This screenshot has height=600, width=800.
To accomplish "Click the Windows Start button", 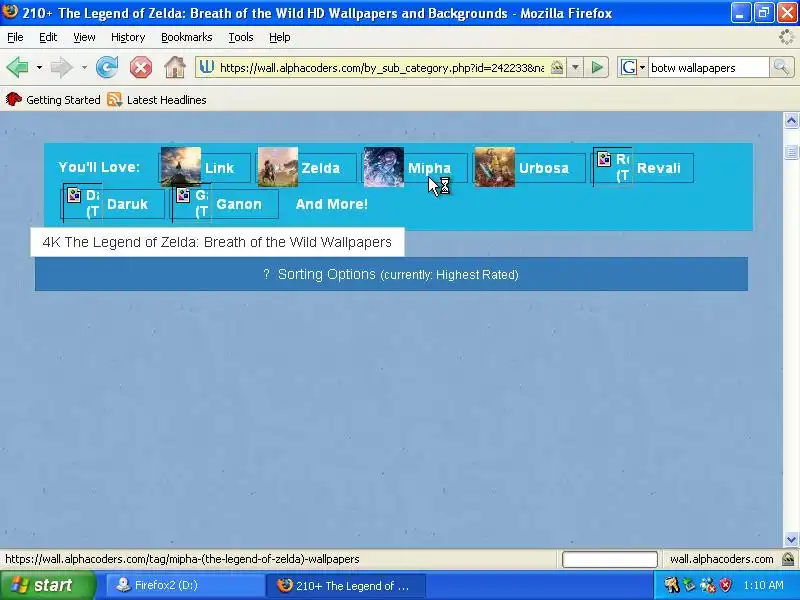I will pyautogui.click(x=47, y=585).
